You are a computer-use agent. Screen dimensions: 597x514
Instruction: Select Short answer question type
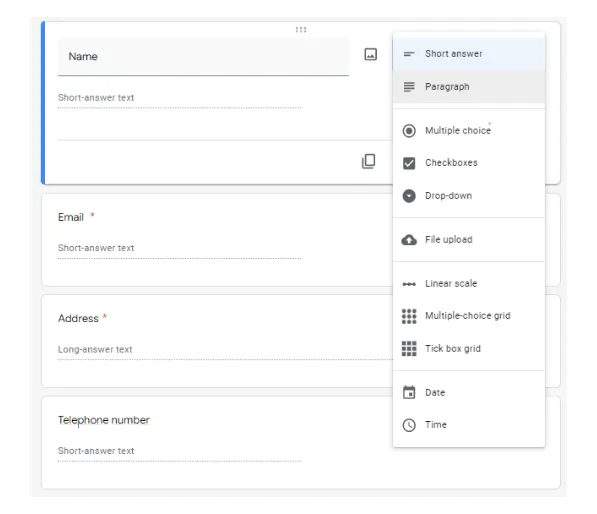(x=469, y=54)
